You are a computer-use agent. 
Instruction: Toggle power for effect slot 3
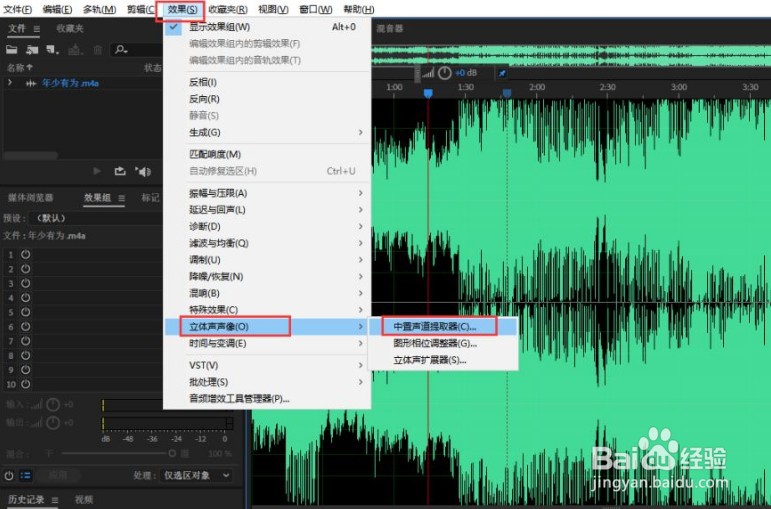coord(26,283)
